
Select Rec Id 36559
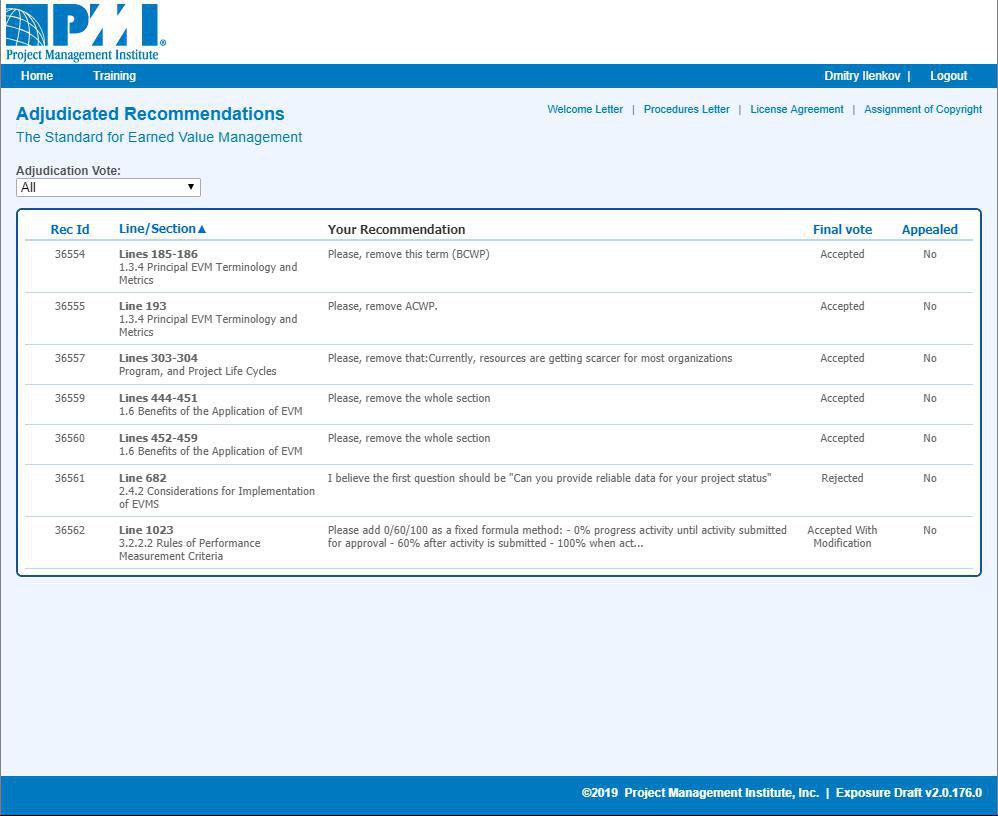click(x=70, y=398)
